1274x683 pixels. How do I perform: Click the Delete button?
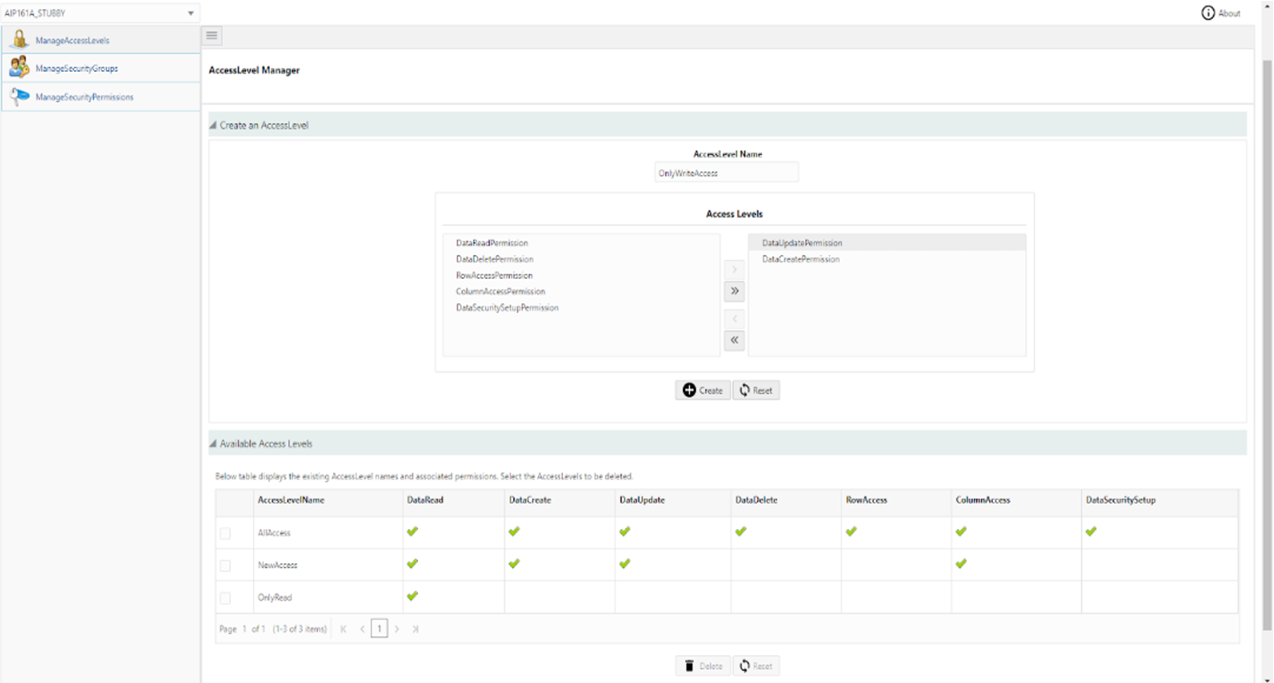click(x=703, y=666)
